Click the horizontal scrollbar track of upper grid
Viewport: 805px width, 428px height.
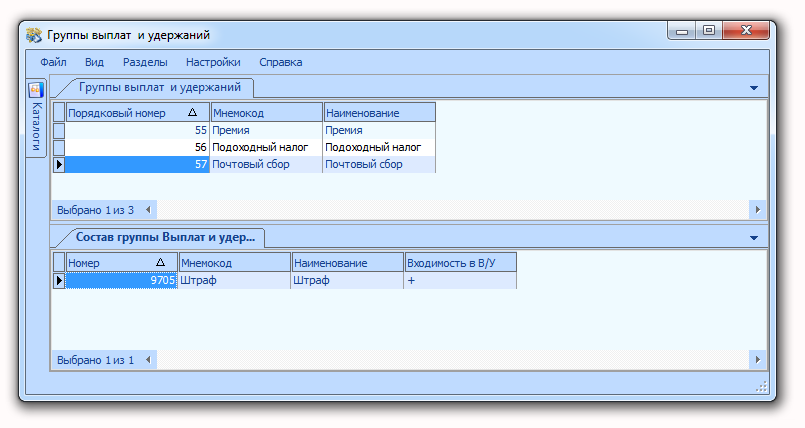[x=452, y=209]
